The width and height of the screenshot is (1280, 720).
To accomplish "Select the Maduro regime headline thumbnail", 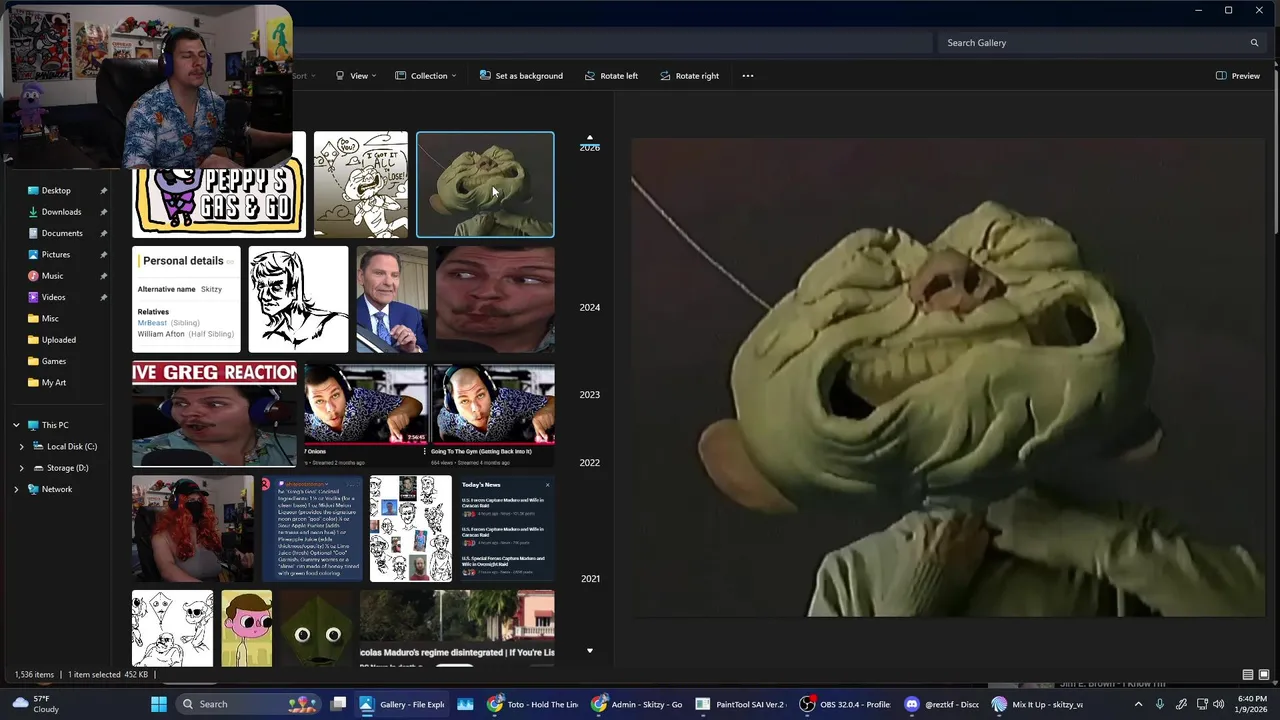I will coord(457,628).
